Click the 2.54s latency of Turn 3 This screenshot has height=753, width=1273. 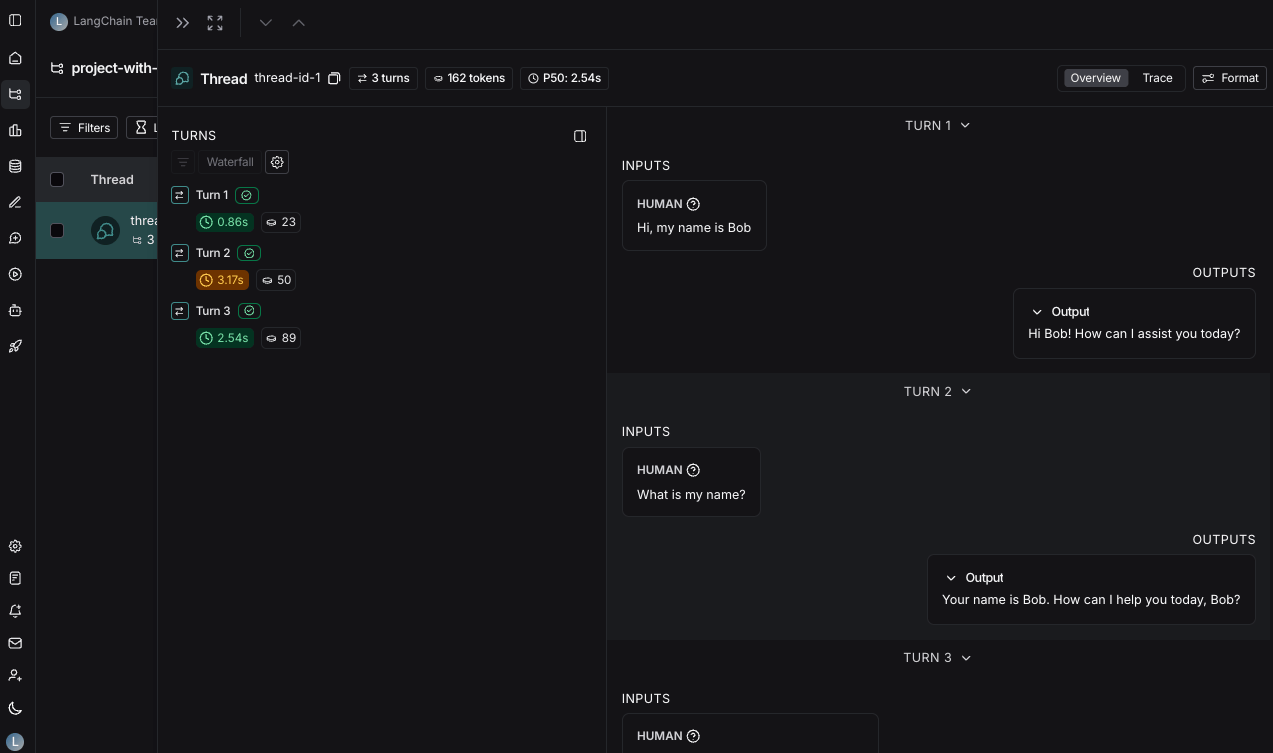click(x=225, y=338)
